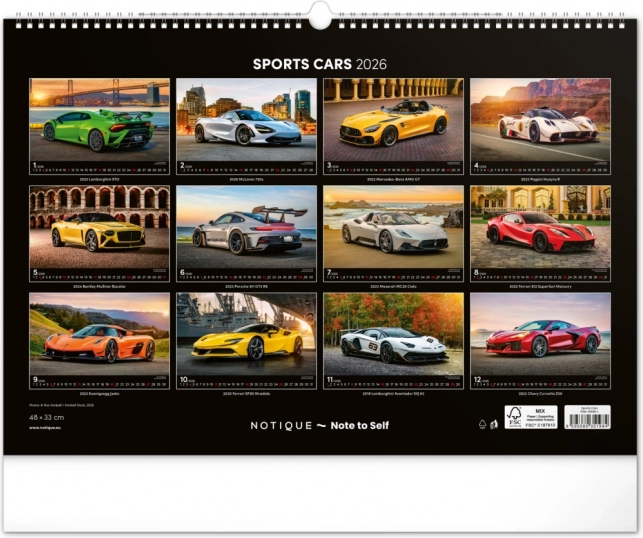The height and width of the screenshot is (538, 643).
Task: Click the Kimball Stock photo credit line
Action: [x=62, y=405]
